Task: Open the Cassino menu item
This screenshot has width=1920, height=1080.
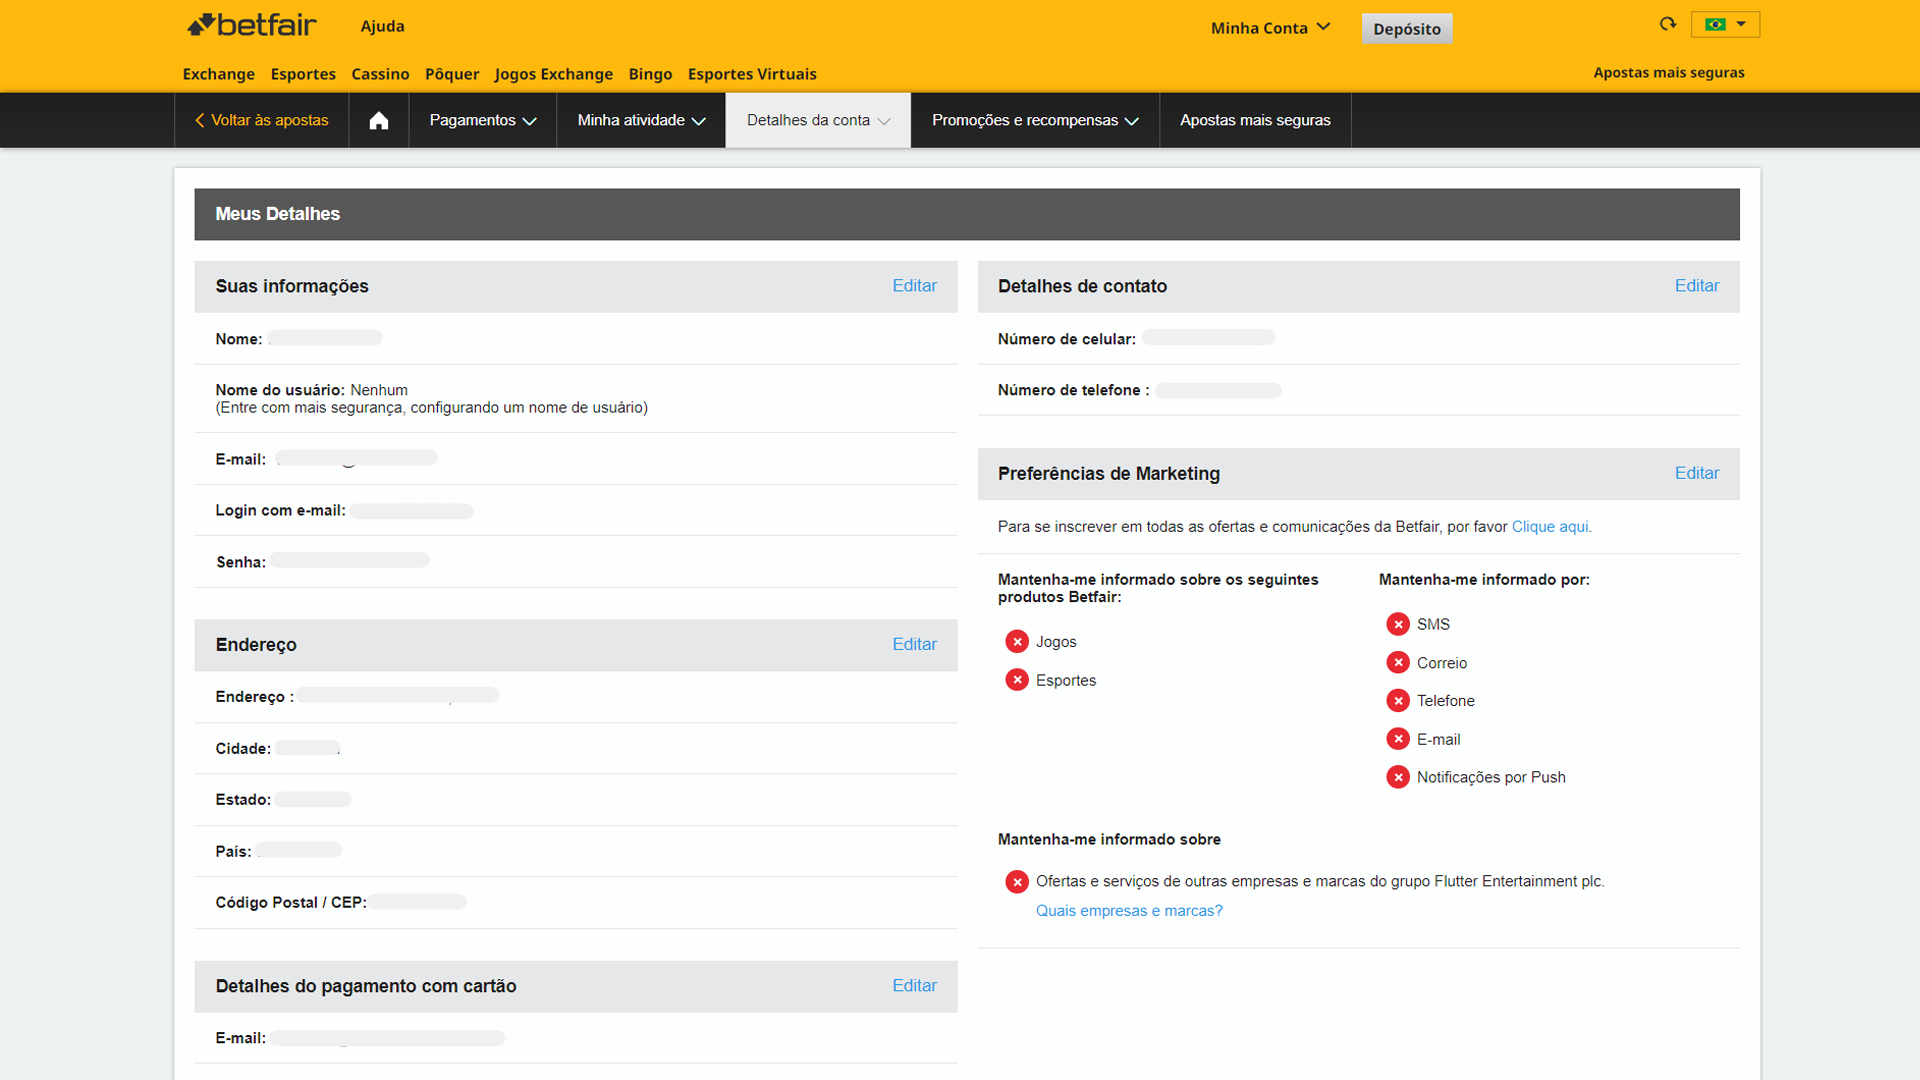Action: click(380, 74)
